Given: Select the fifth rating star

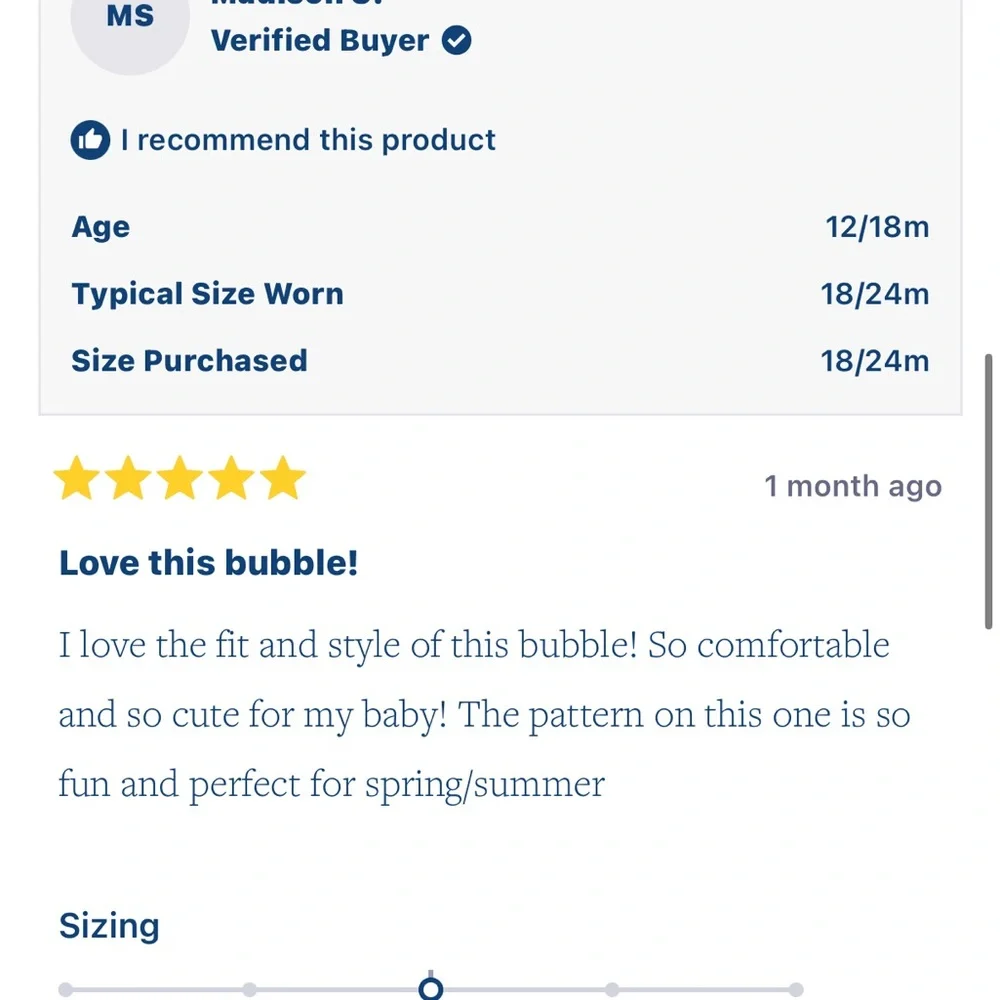Looking at the screenshot, I should (283, 478).
